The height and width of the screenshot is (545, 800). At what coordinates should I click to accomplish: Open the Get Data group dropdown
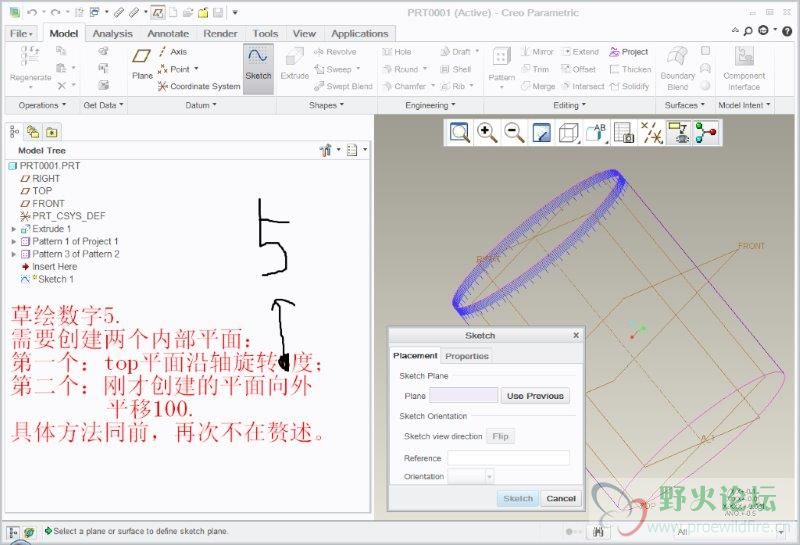(103, 105)
